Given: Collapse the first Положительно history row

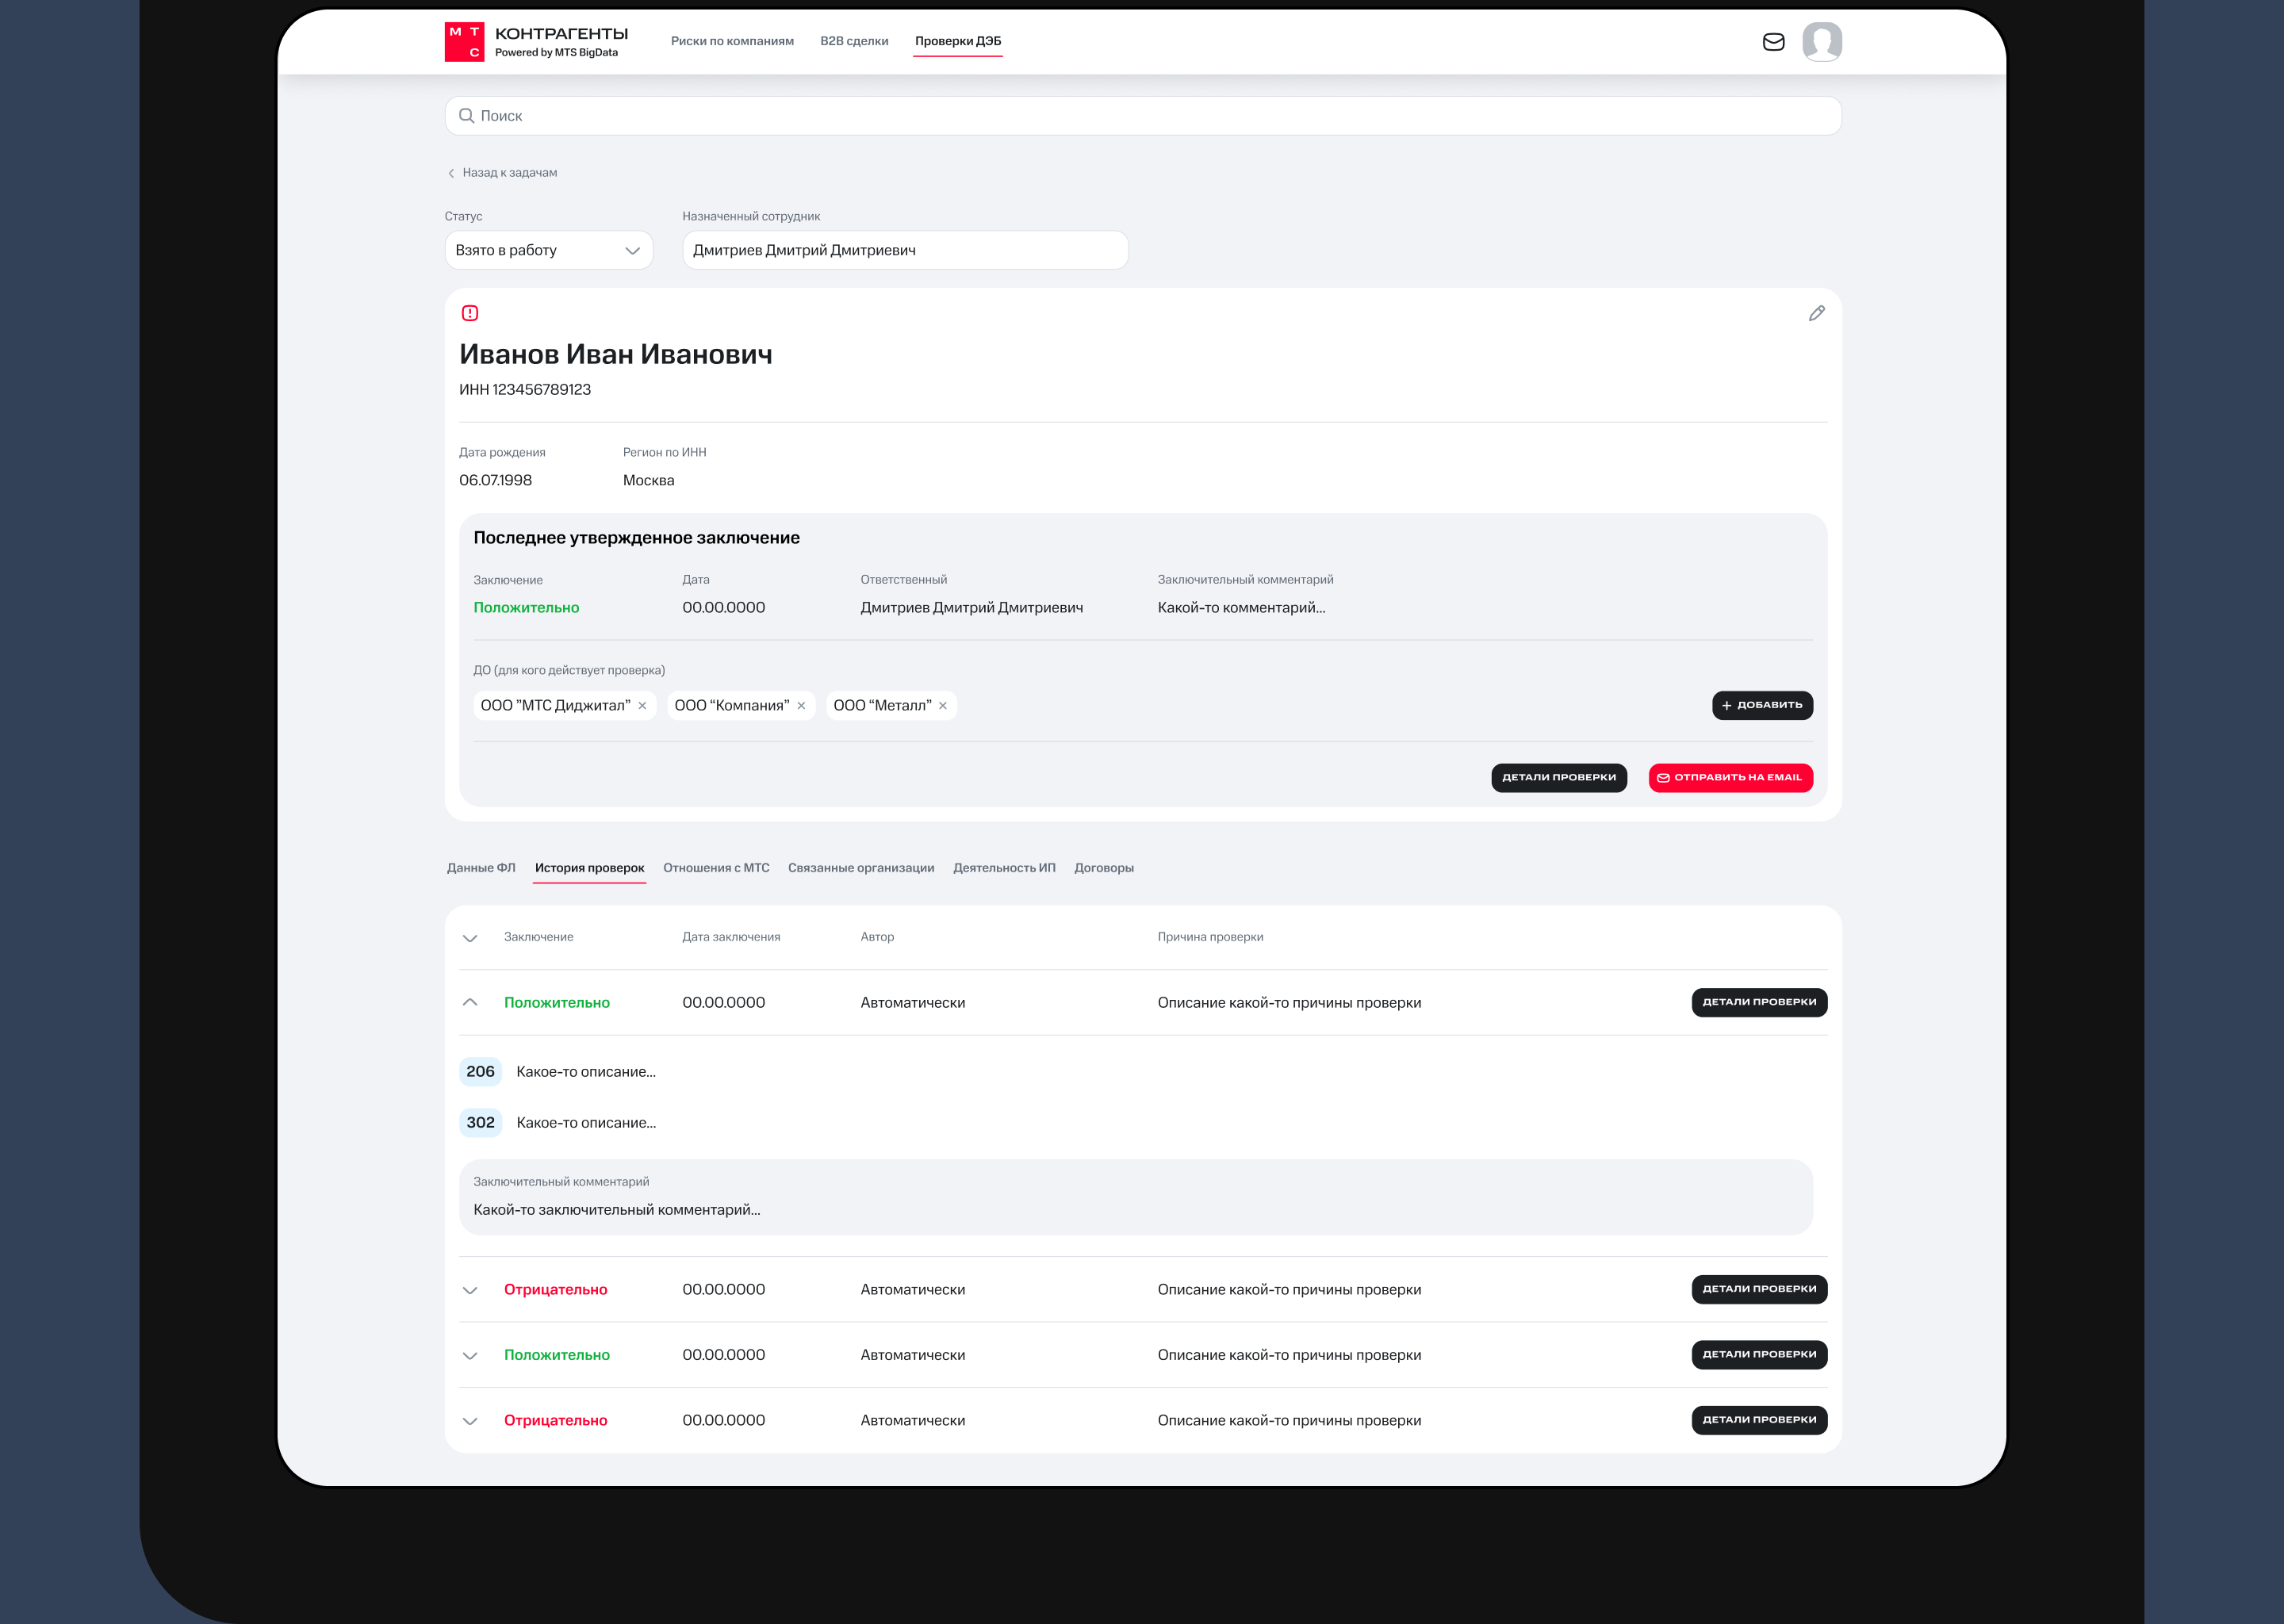Looking at the screenshot, I should coord(470,1002).
